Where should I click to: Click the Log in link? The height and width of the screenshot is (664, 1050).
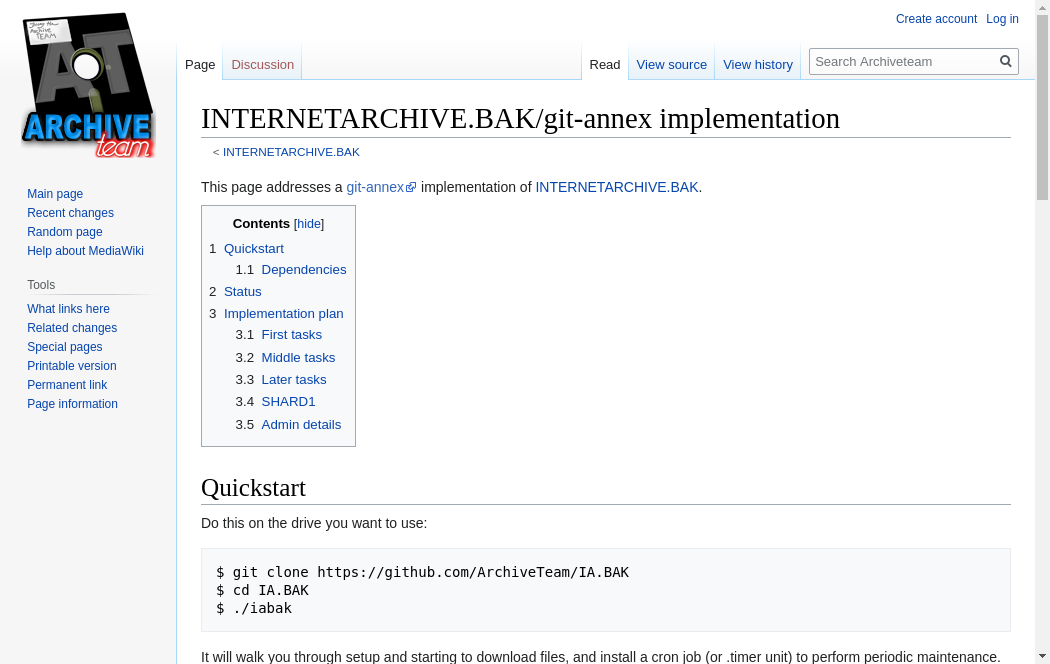click(x=1002, y=19)
